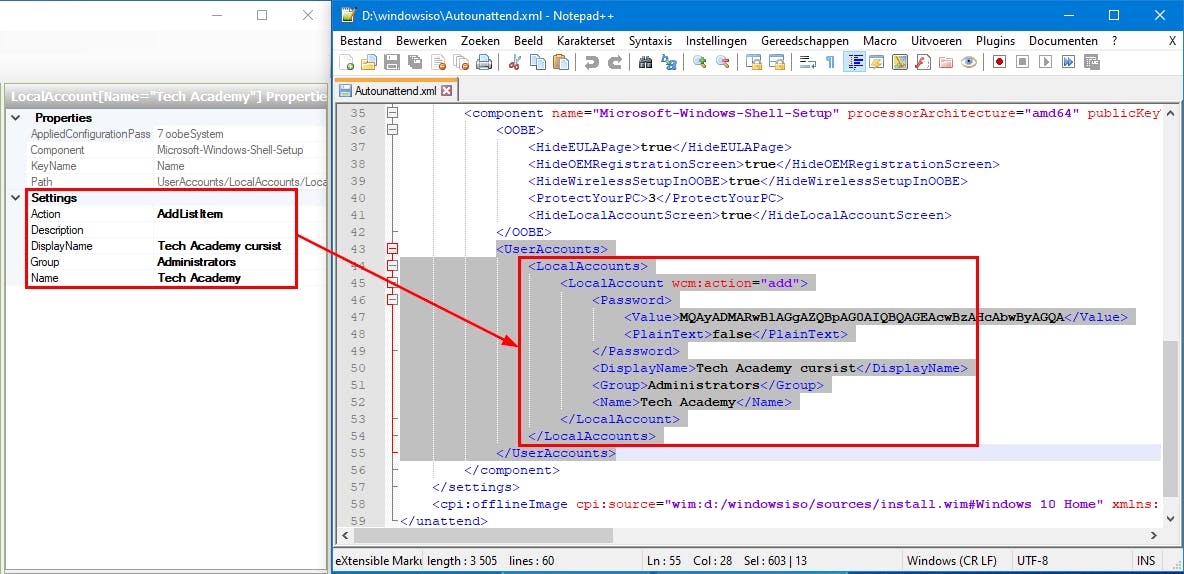Click the Print icon in toolbar
This screenshot has height=574, width=1184.
pyautogui.click(x=484, y=63)
